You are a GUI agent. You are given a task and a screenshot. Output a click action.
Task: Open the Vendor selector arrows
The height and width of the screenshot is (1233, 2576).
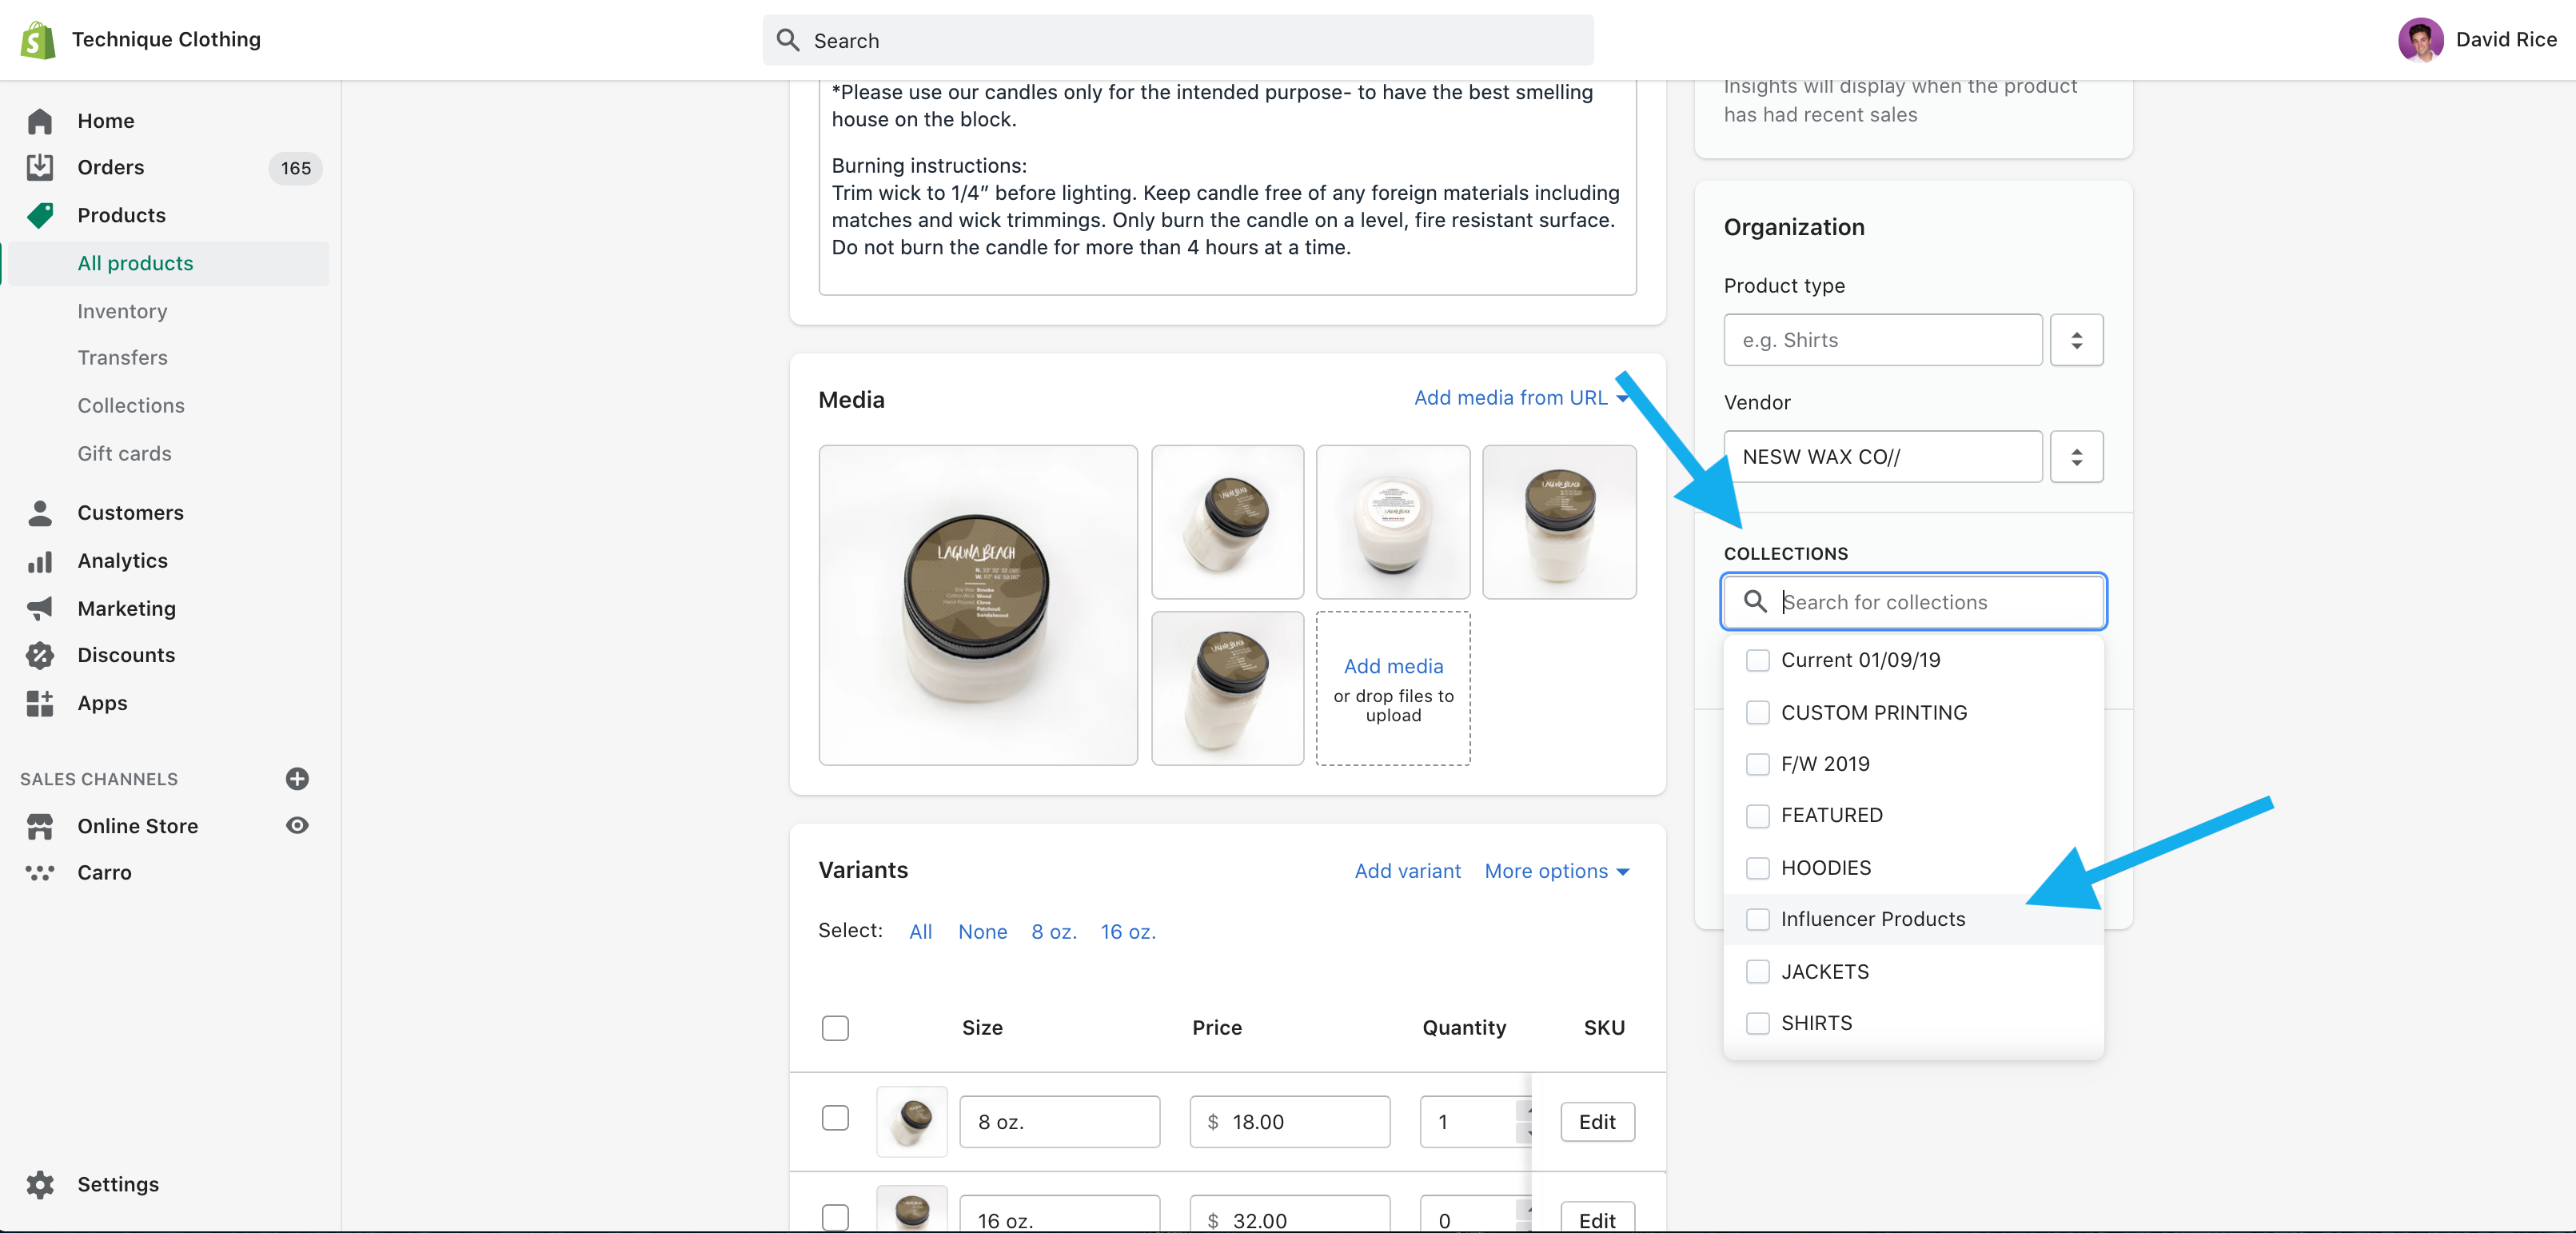[x=2076, y=457]
